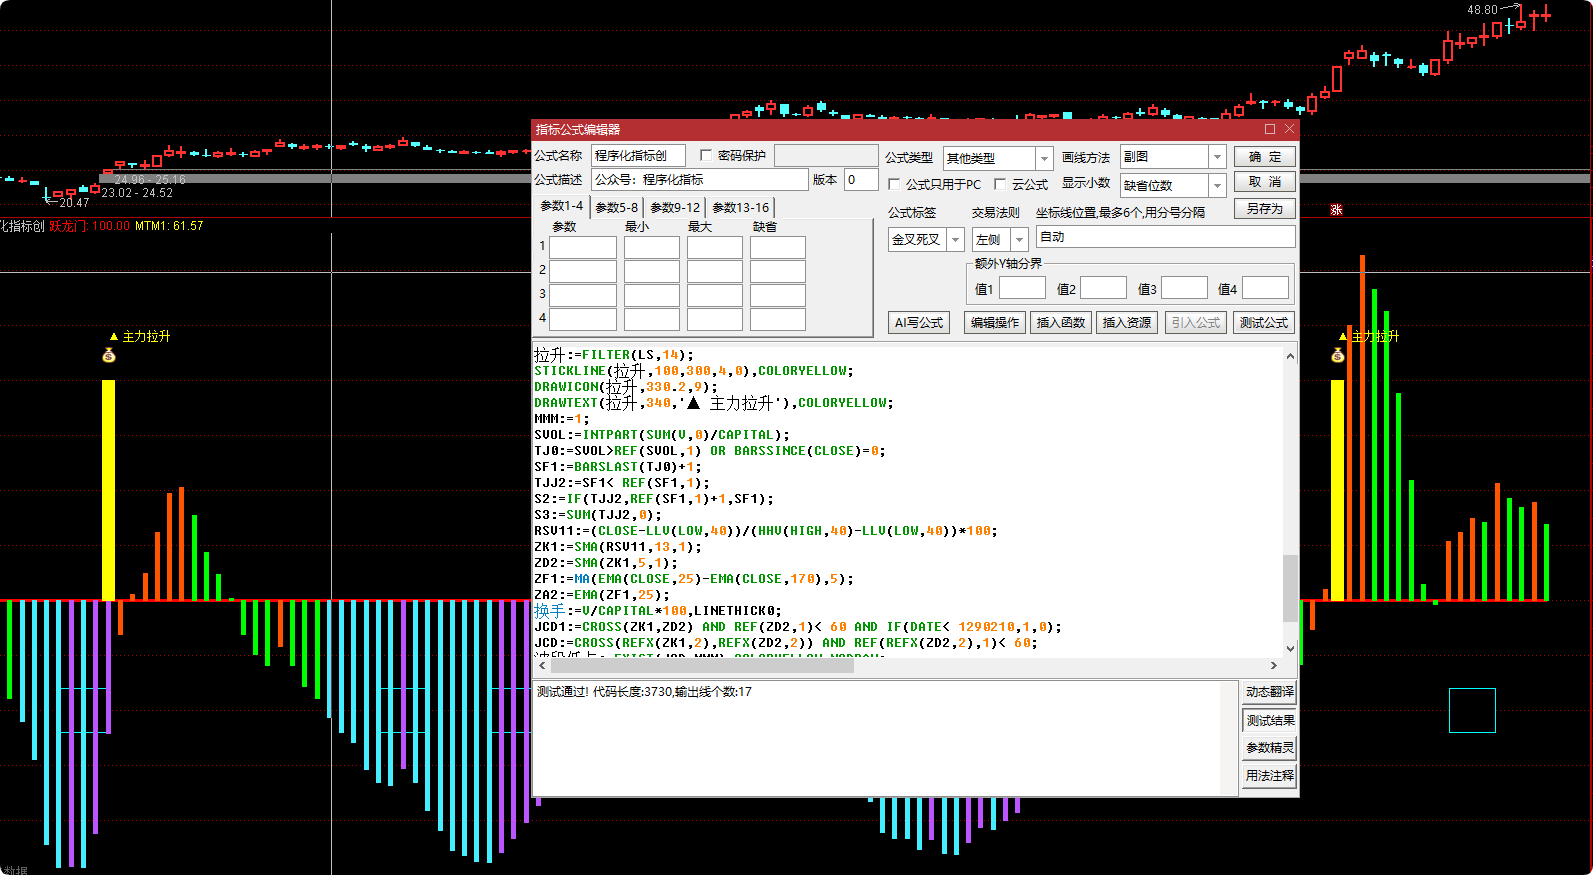Expand the 画线方法 dropdown showing 副图

[1217, 157]
